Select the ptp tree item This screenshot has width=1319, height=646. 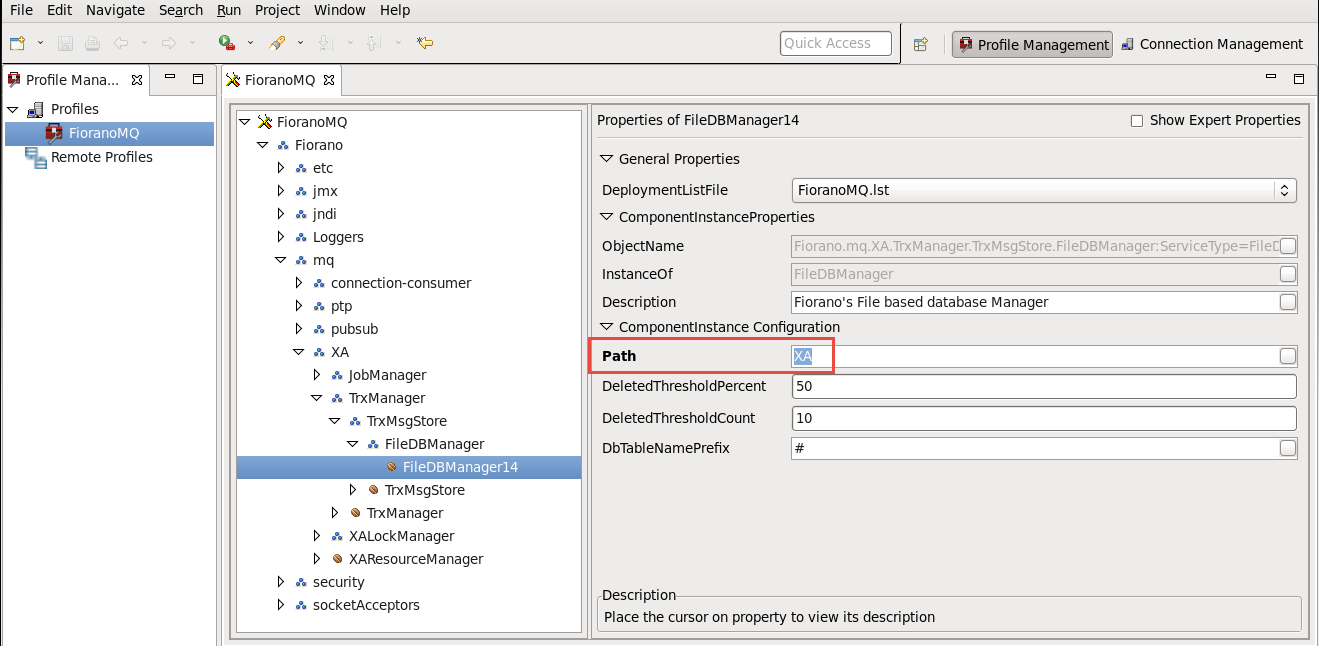pos(341,306)
